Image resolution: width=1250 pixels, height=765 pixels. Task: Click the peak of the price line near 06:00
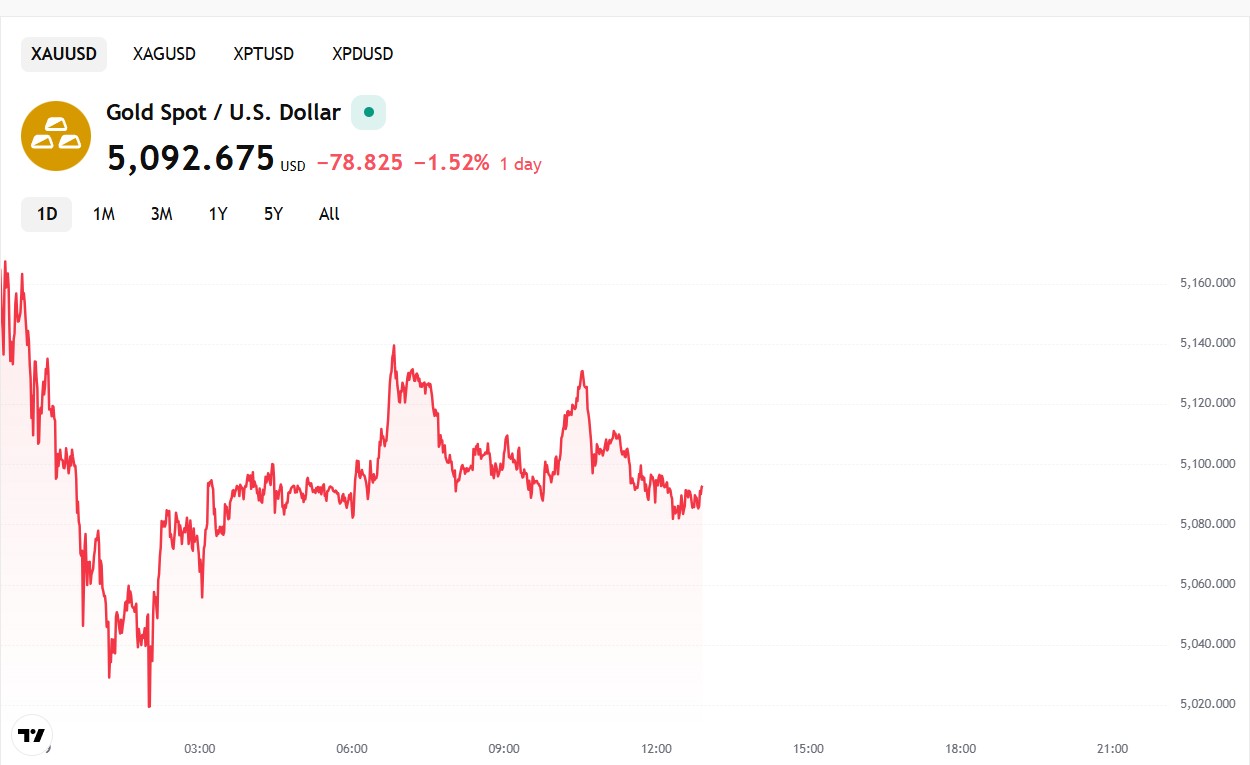point(393,345)
